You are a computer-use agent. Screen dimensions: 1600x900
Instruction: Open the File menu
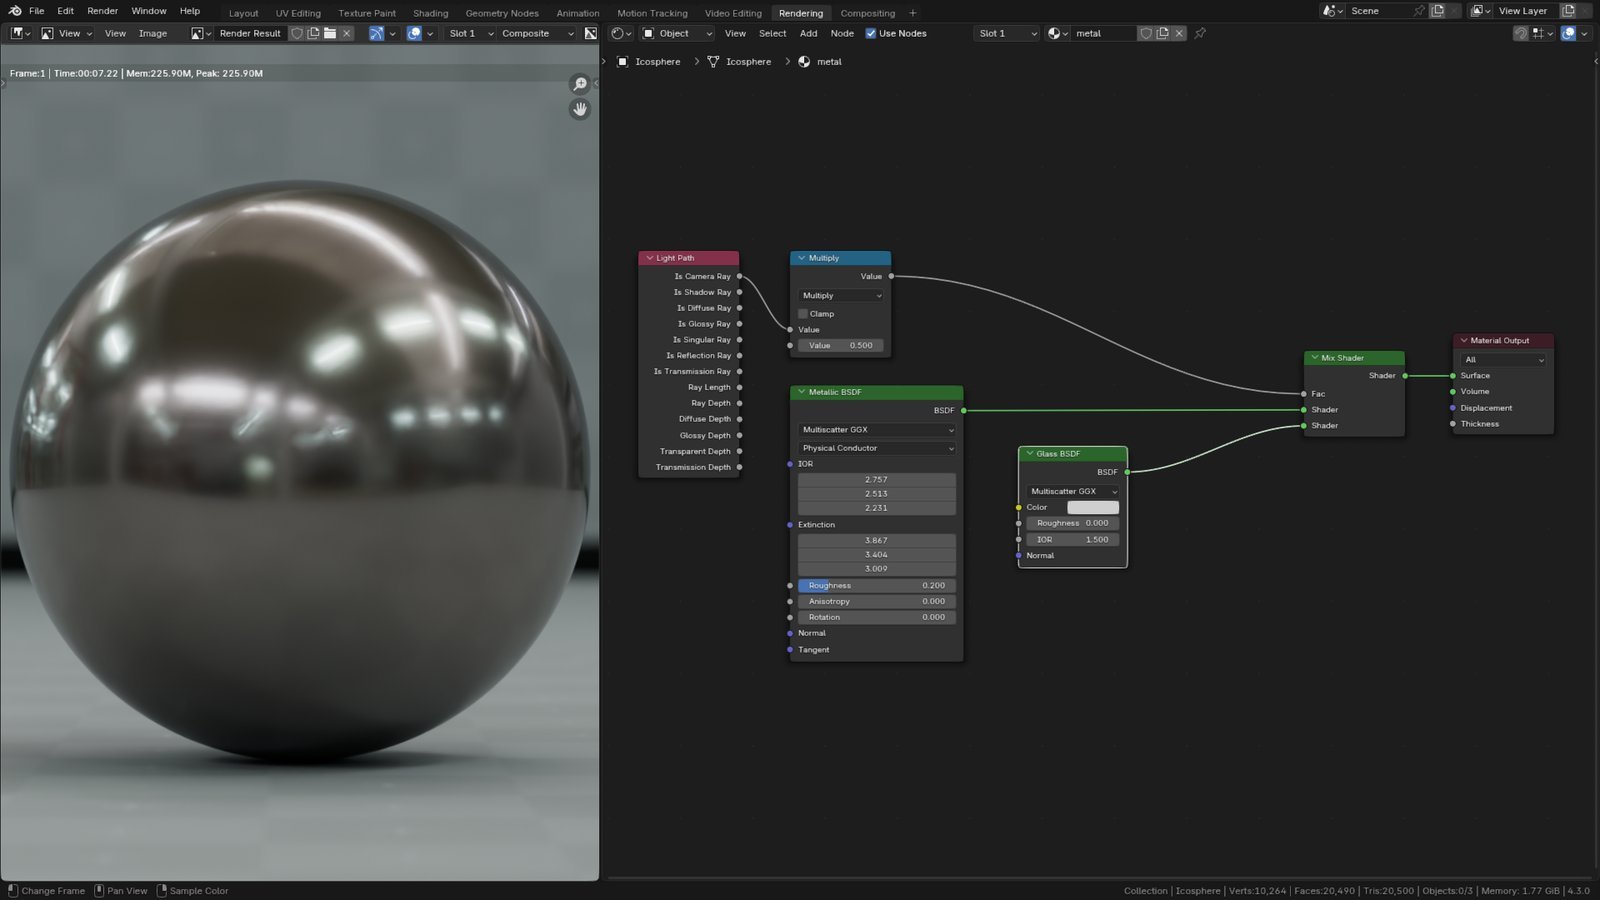(37, 11)
